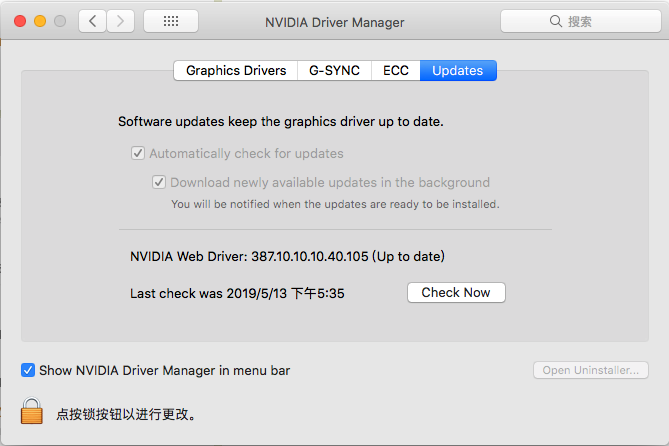Focus the 搜索 search field
The height and width of the screenshot is (446, 669).
tap(581, 21)
